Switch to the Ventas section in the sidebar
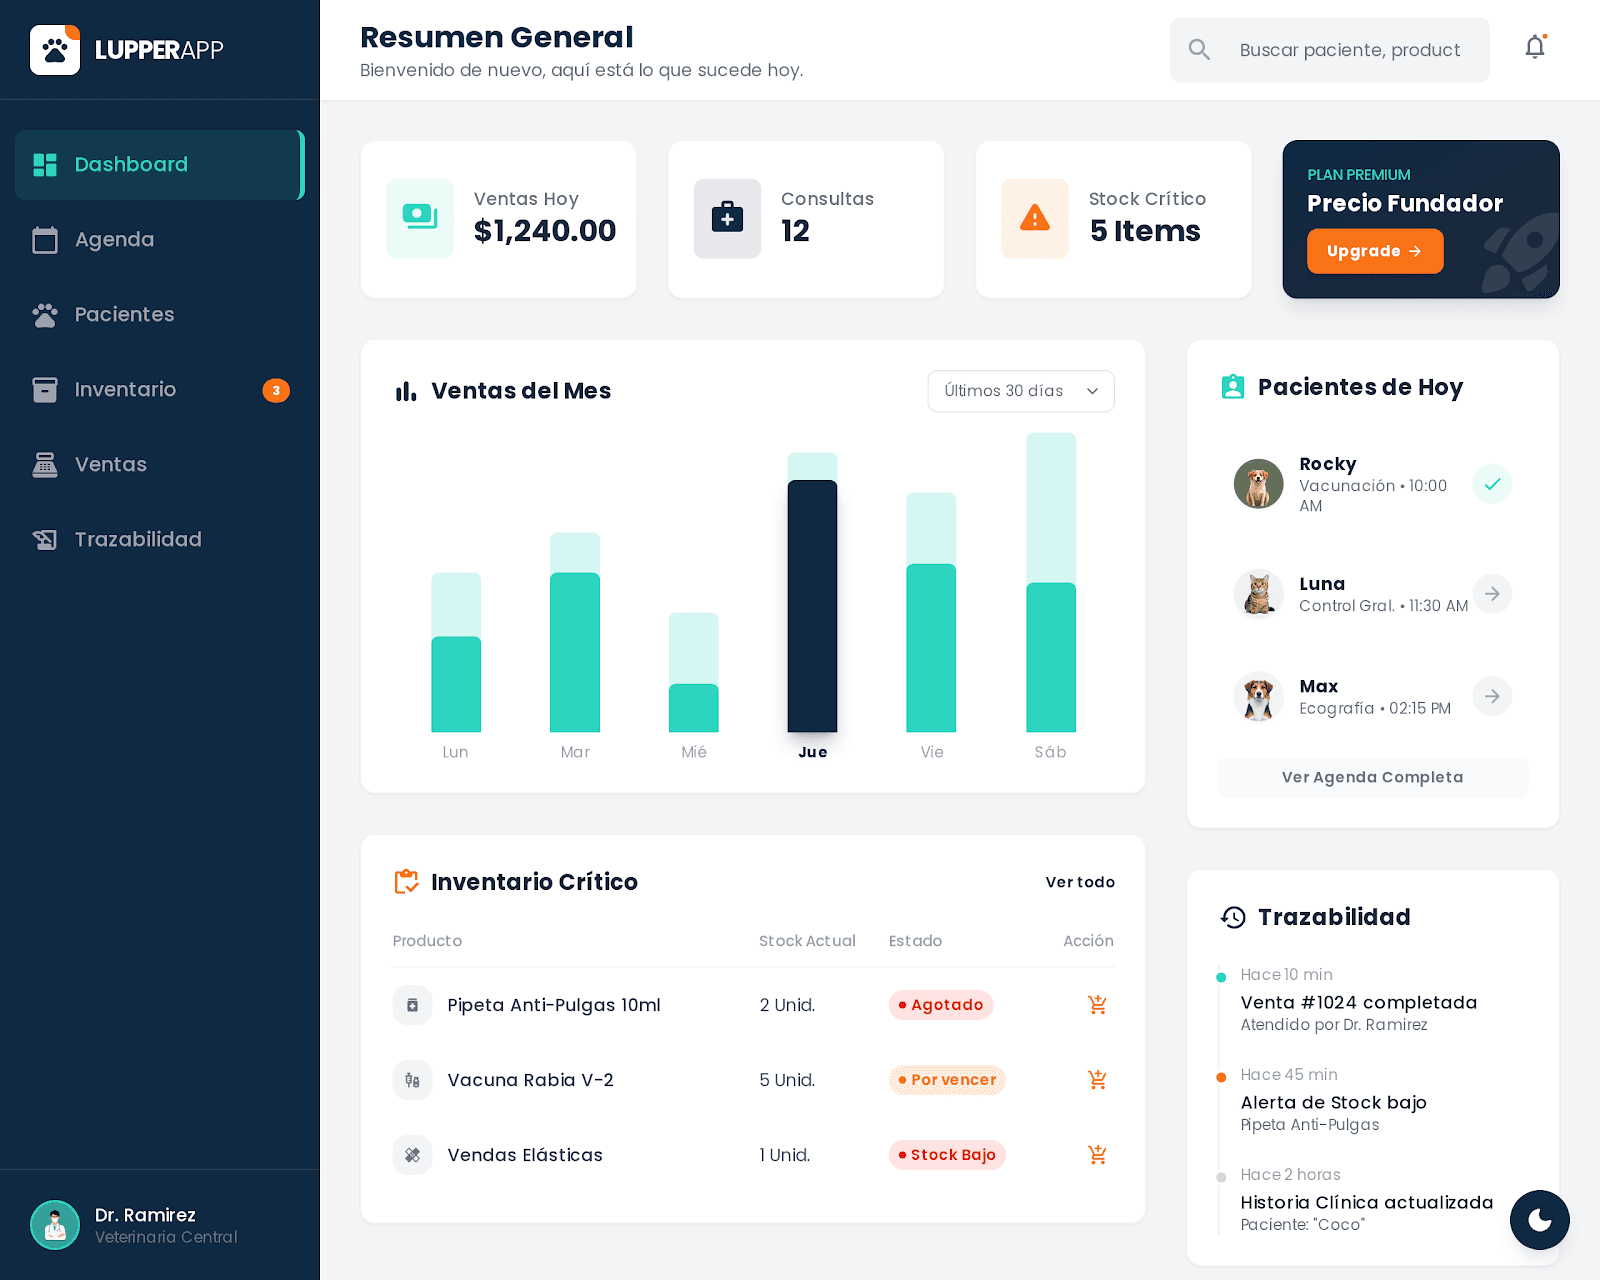This screenshot has height=1280, width=1600. pyautogui.click(x=110, y=464)
